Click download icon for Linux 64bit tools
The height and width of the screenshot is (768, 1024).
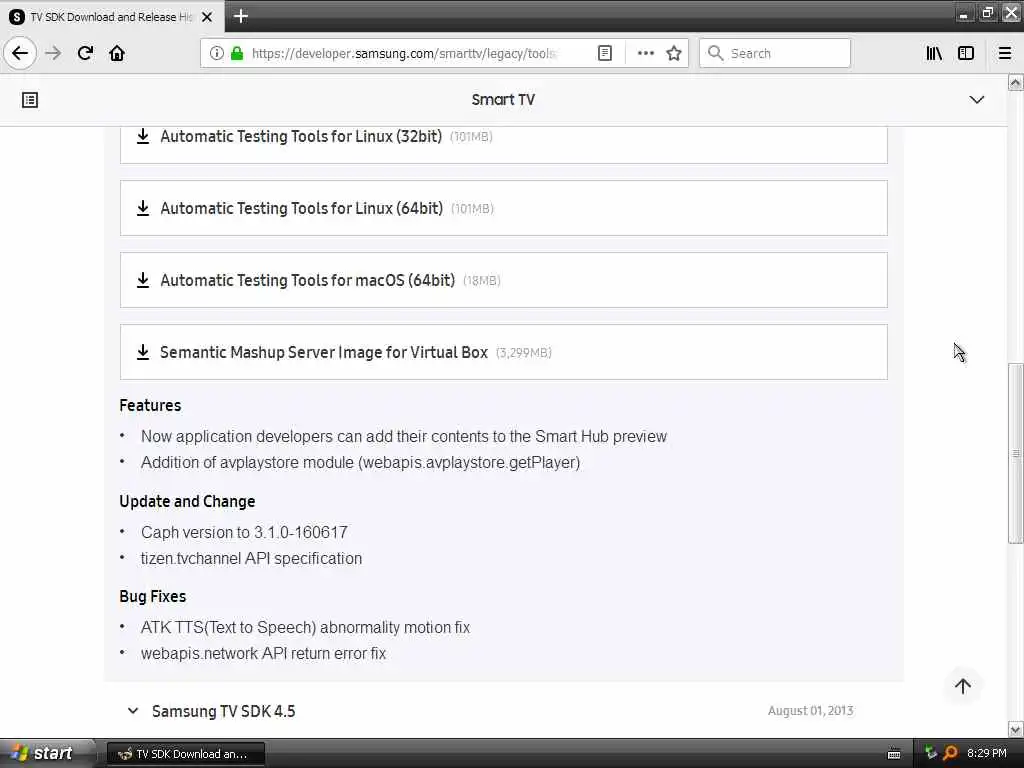coord(142,208)
